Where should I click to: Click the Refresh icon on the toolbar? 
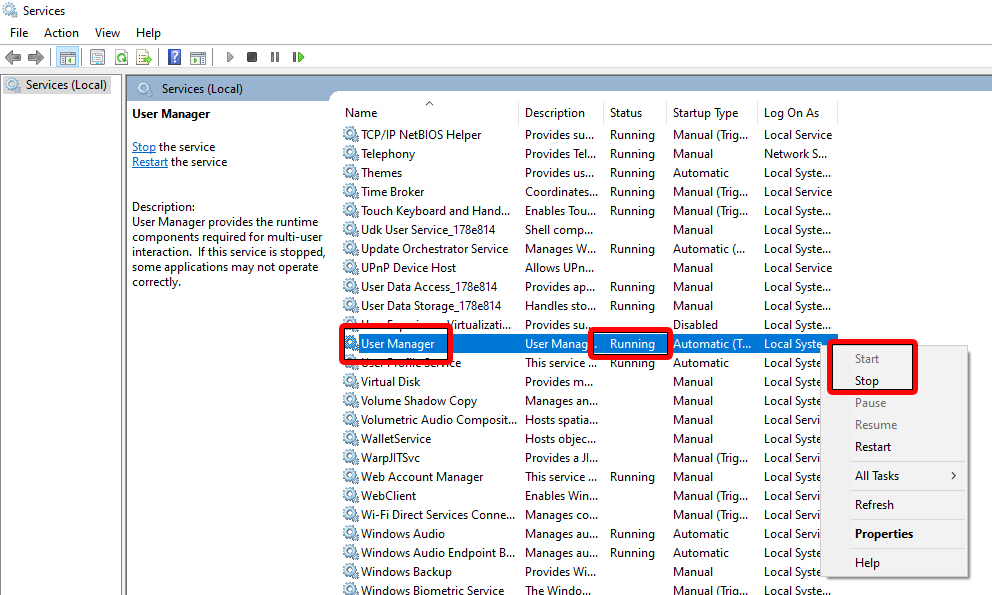tap(120, 57)
